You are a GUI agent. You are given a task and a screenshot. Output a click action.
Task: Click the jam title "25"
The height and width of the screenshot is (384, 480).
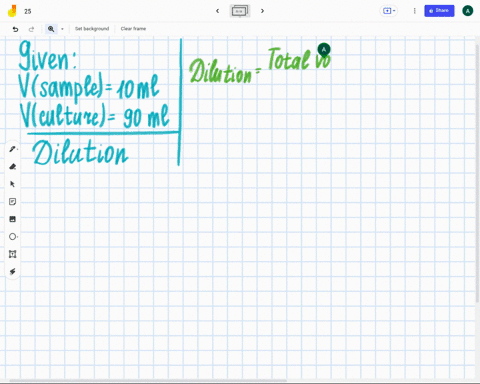[28, 11]
